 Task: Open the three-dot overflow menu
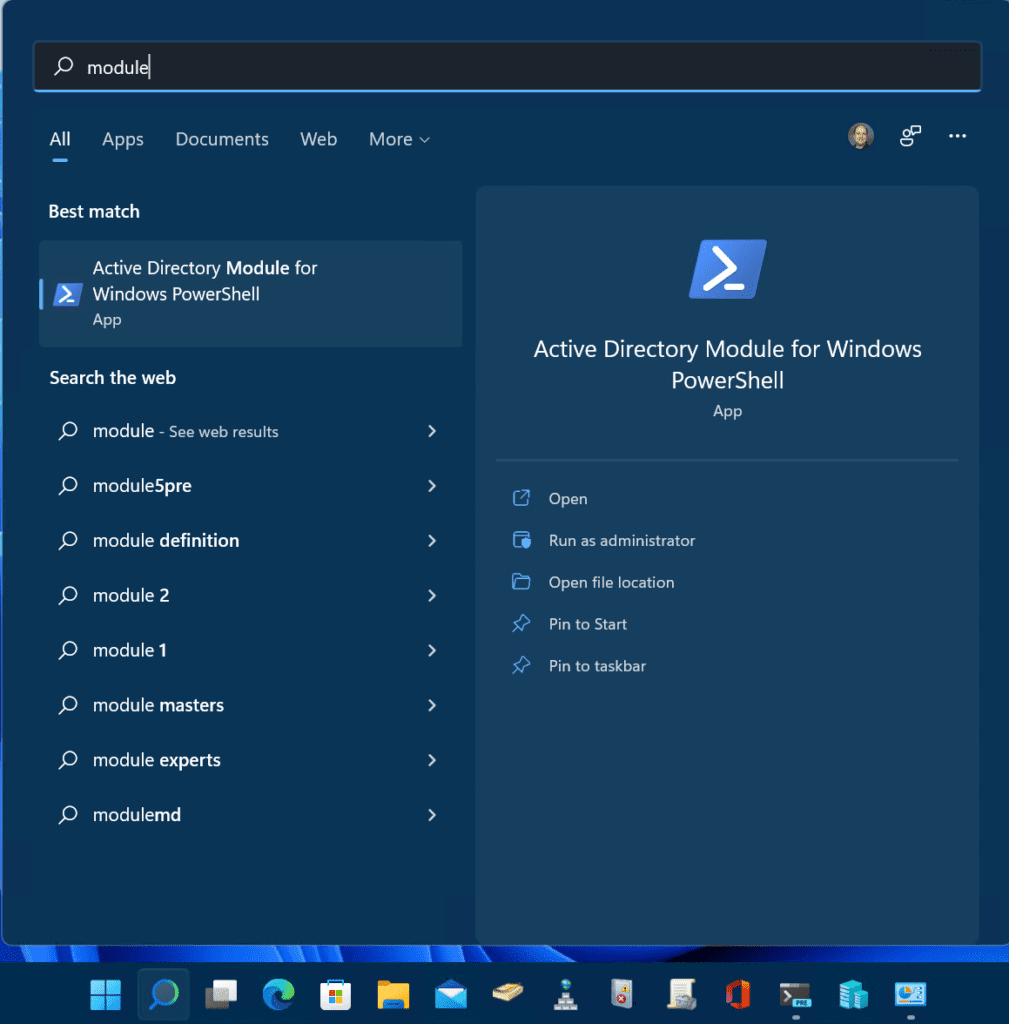(957, 136)
